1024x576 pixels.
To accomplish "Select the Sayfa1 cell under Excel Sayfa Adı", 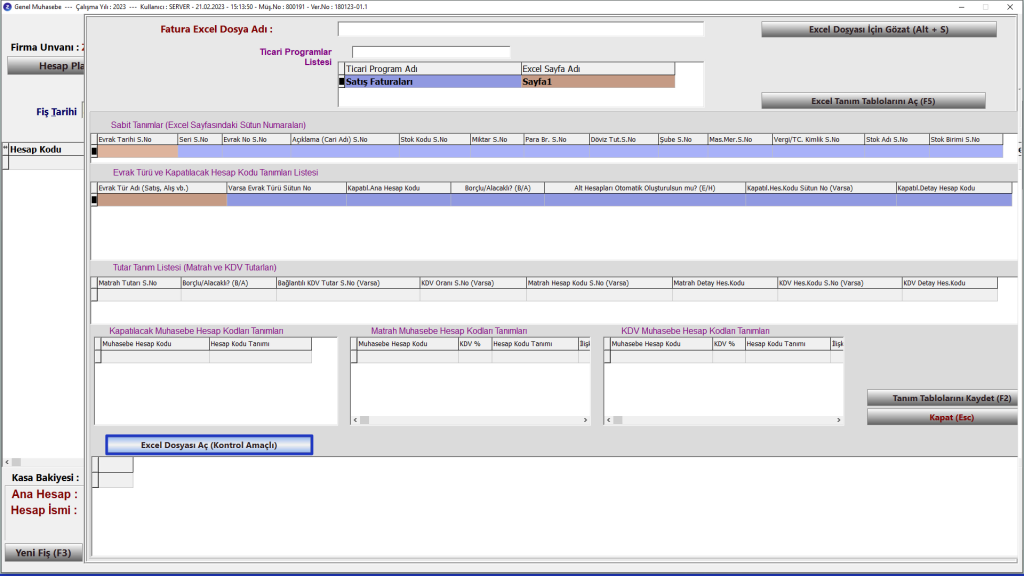I will (597, 82).
